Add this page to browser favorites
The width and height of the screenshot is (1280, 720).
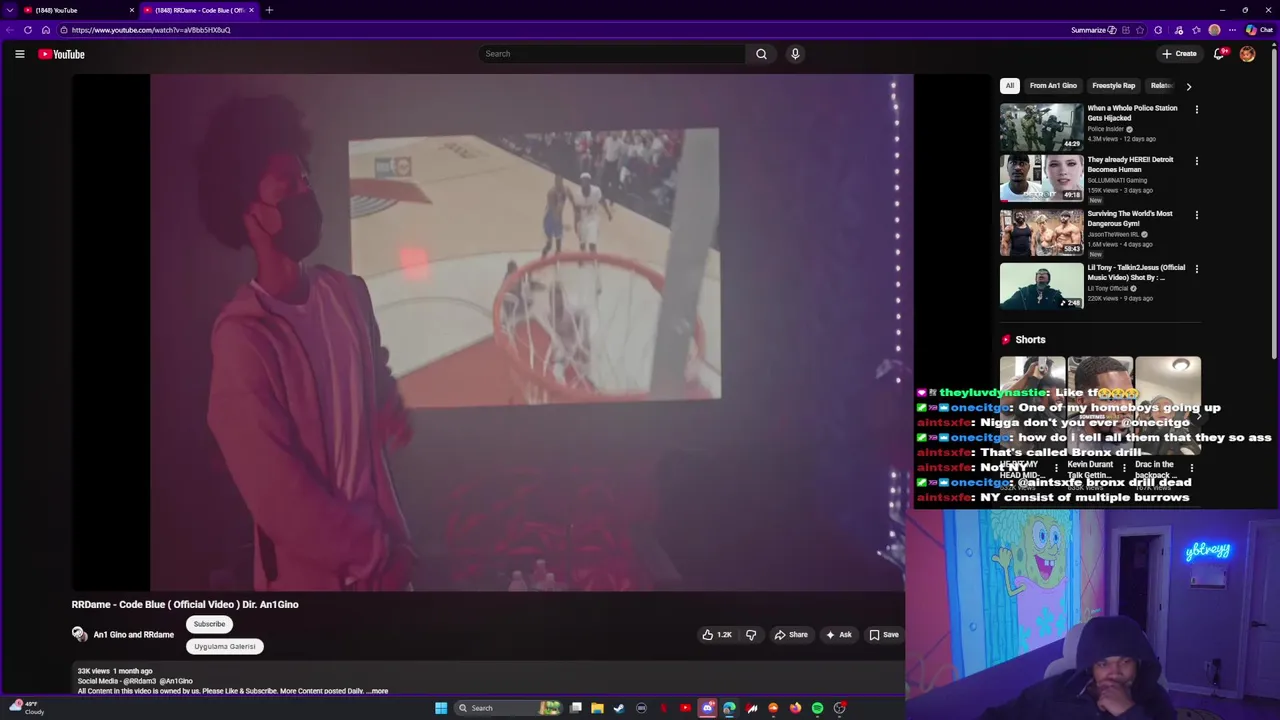[1140, 30]
